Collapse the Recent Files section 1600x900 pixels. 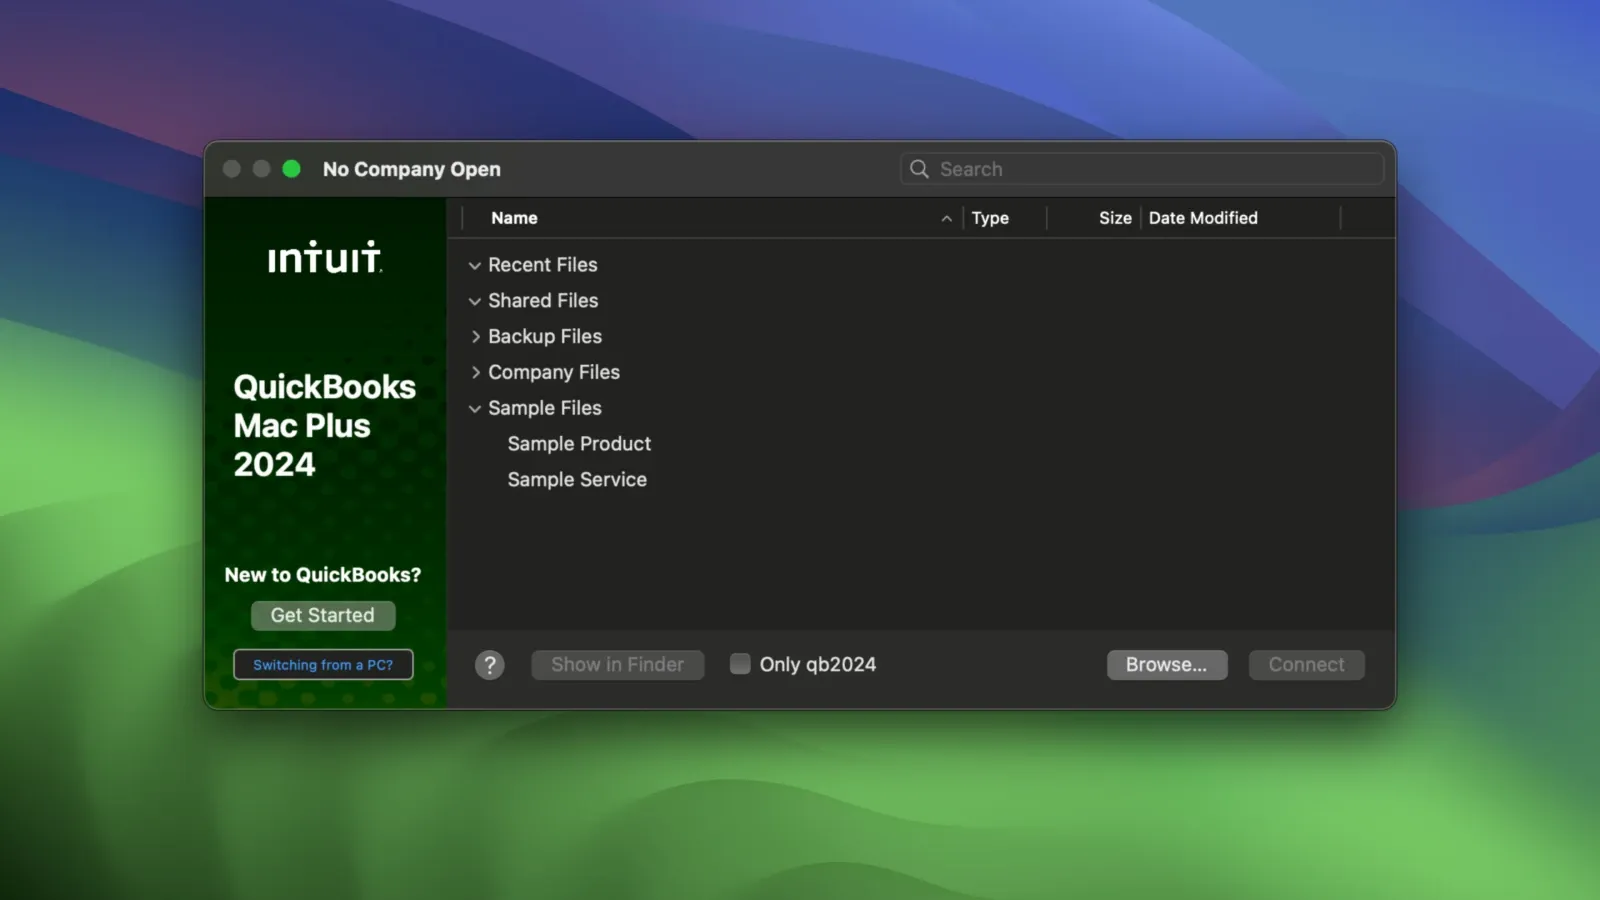(x=474, y=265)
